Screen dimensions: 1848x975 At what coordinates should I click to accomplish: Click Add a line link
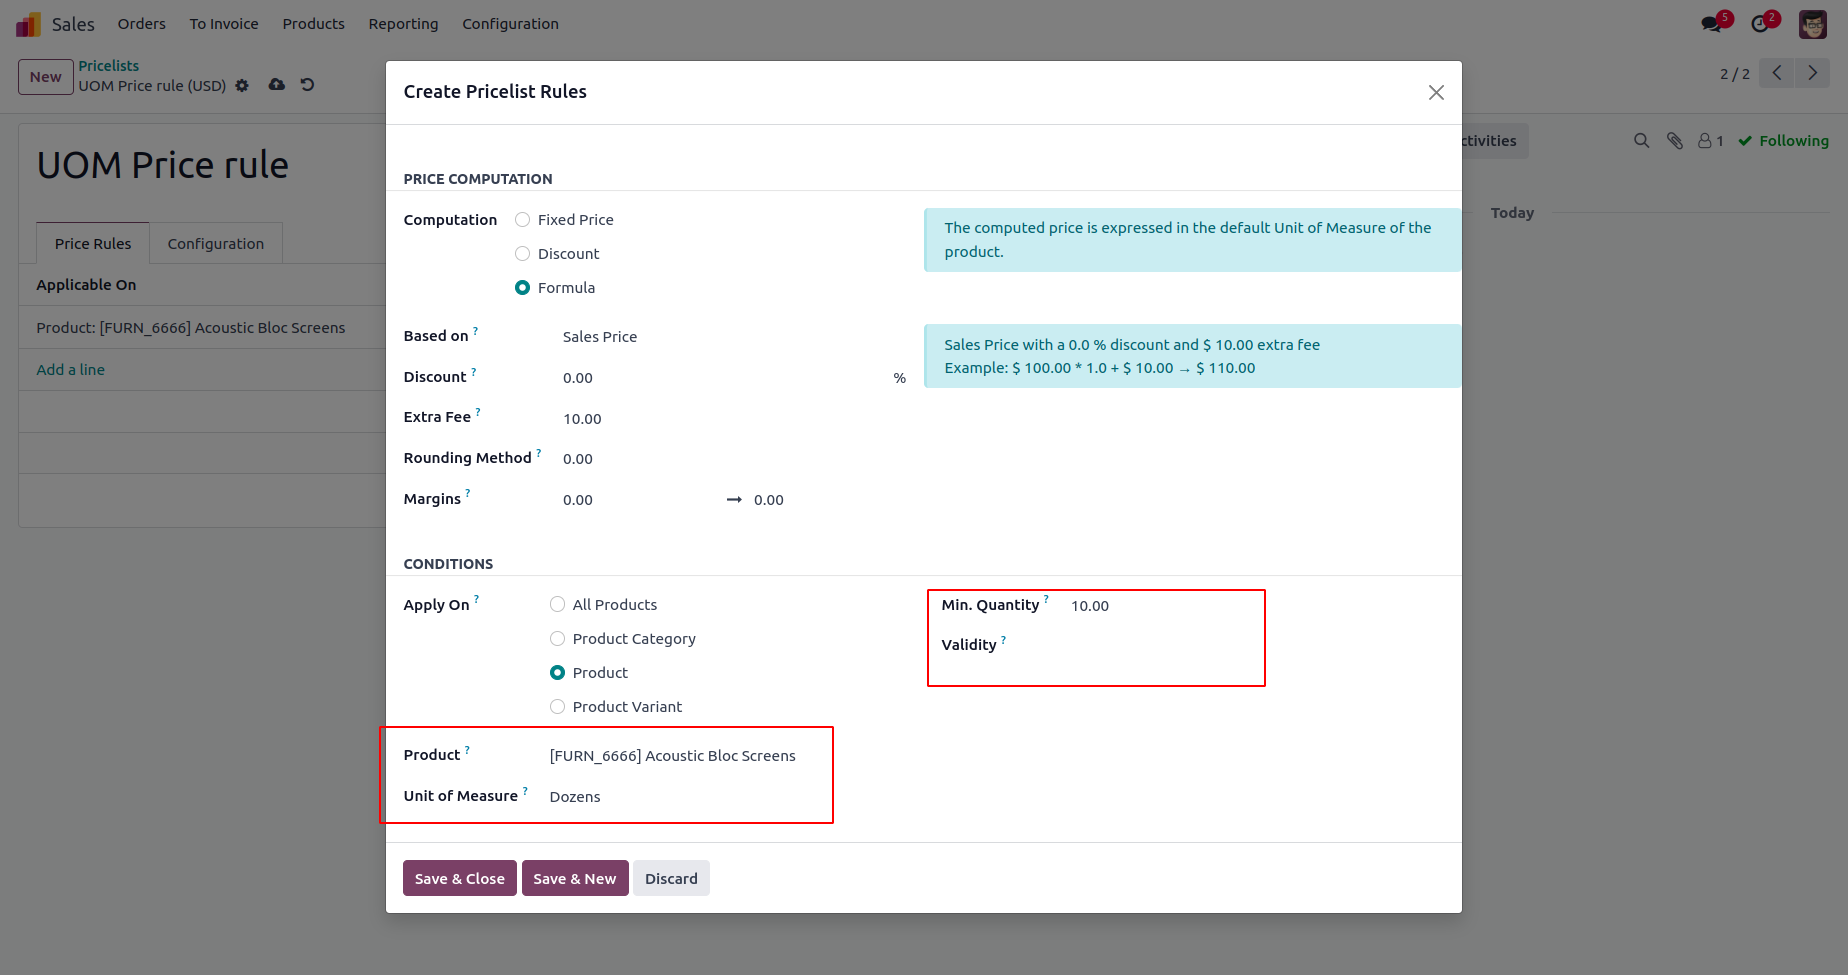[x=71, y=370]
